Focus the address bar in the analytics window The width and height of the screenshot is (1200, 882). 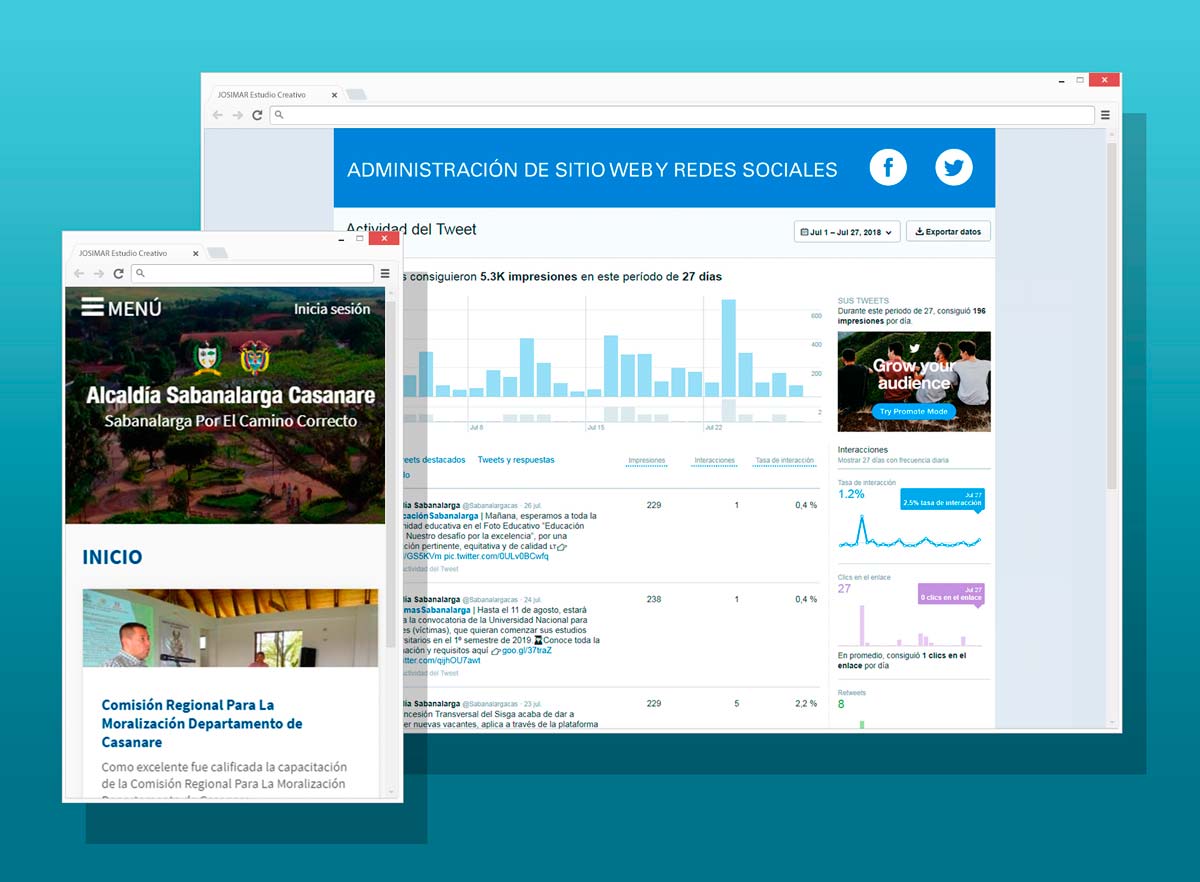click(682, 115)
